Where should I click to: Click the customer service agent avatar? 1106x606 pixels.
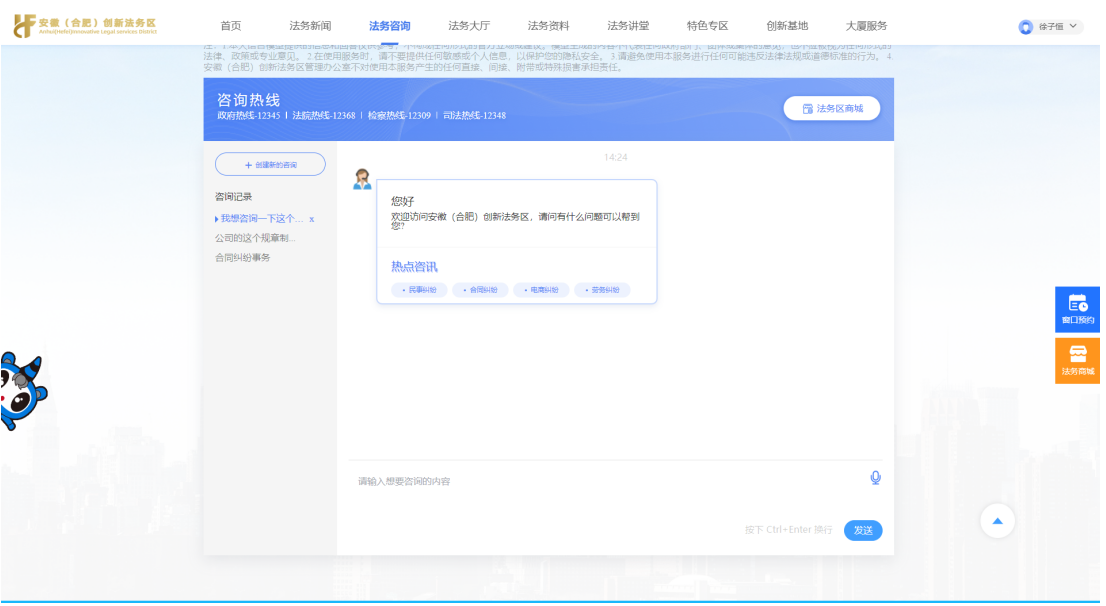coord(363,179)
